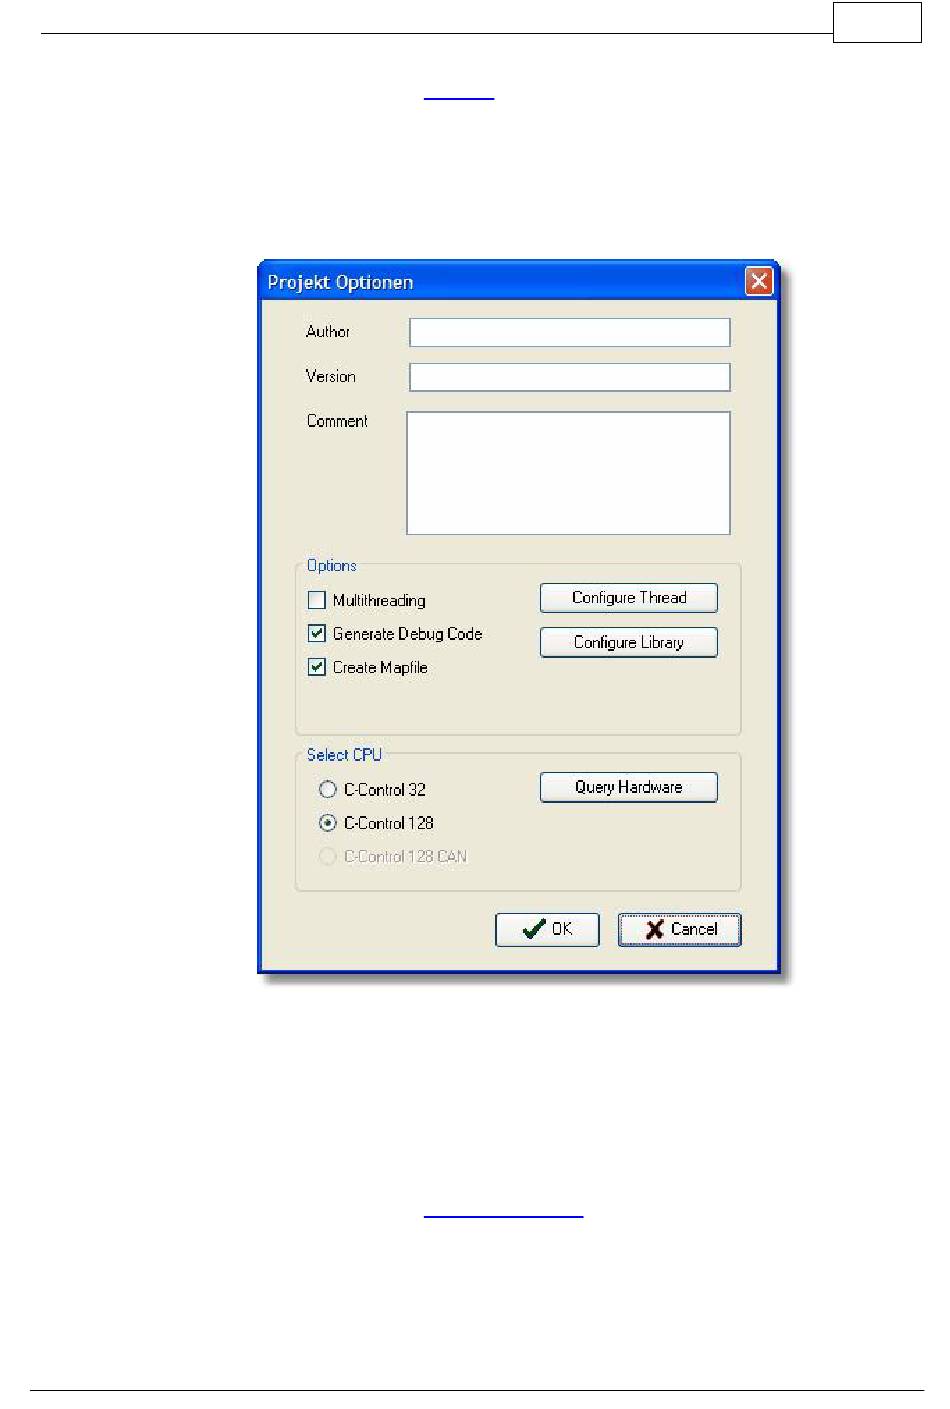Image resolution: width=950 pixels, height=1409 pixels.
Task: Open the underlined link below the dialog
Action: (503, 1216)
